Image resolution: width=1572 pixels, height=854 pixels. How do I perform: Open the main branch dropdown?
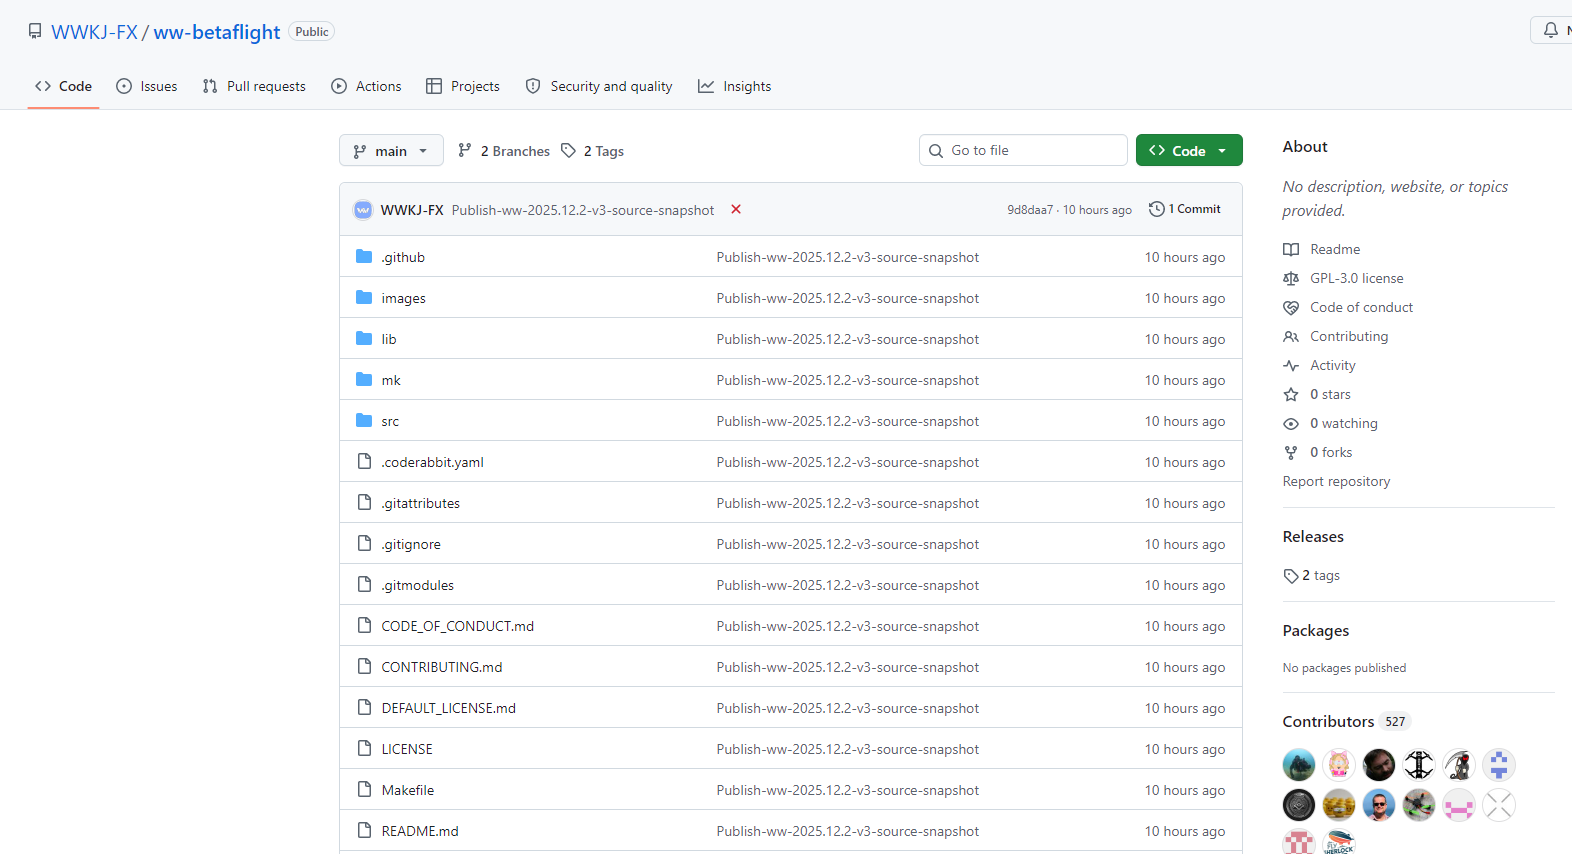click(x=390, y=151)
